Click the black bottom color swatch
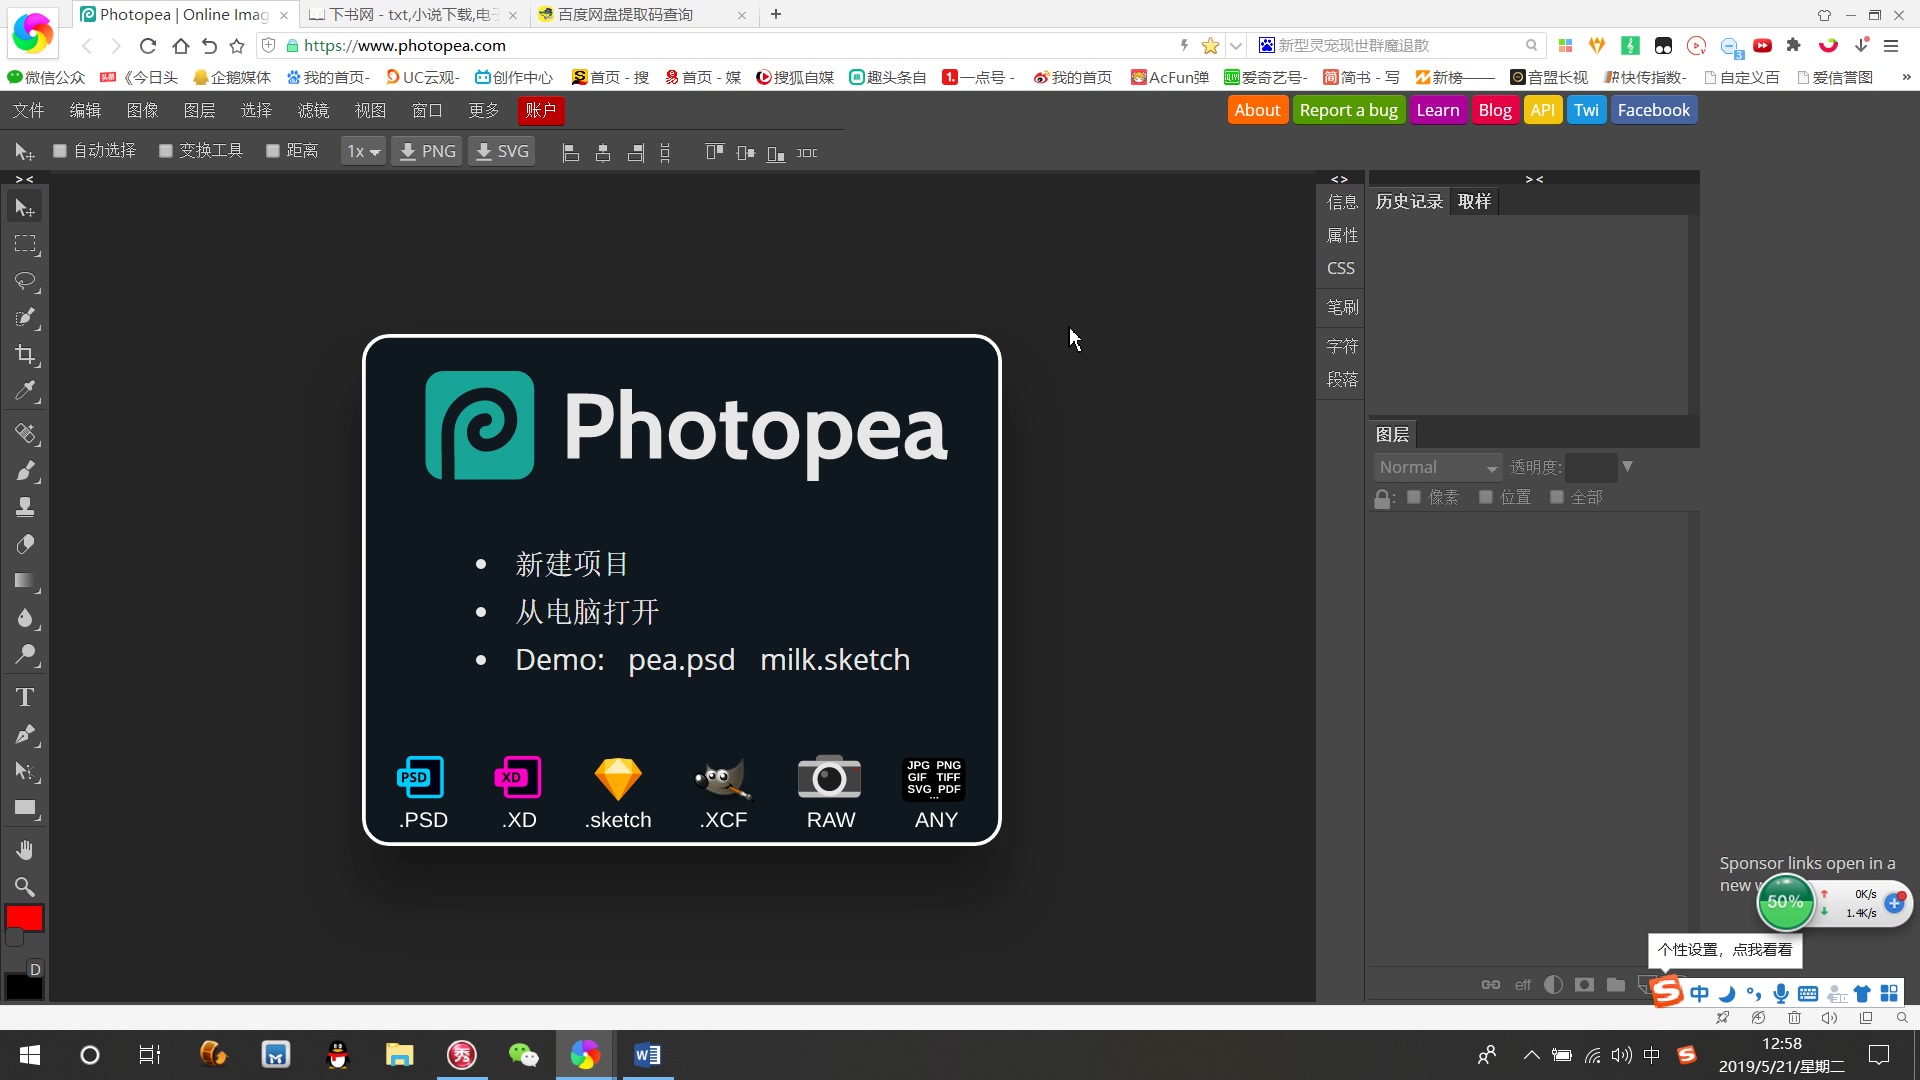The height and width of the screenshot is (1080, 1920). pyautogui.click(x=24, y=987)
